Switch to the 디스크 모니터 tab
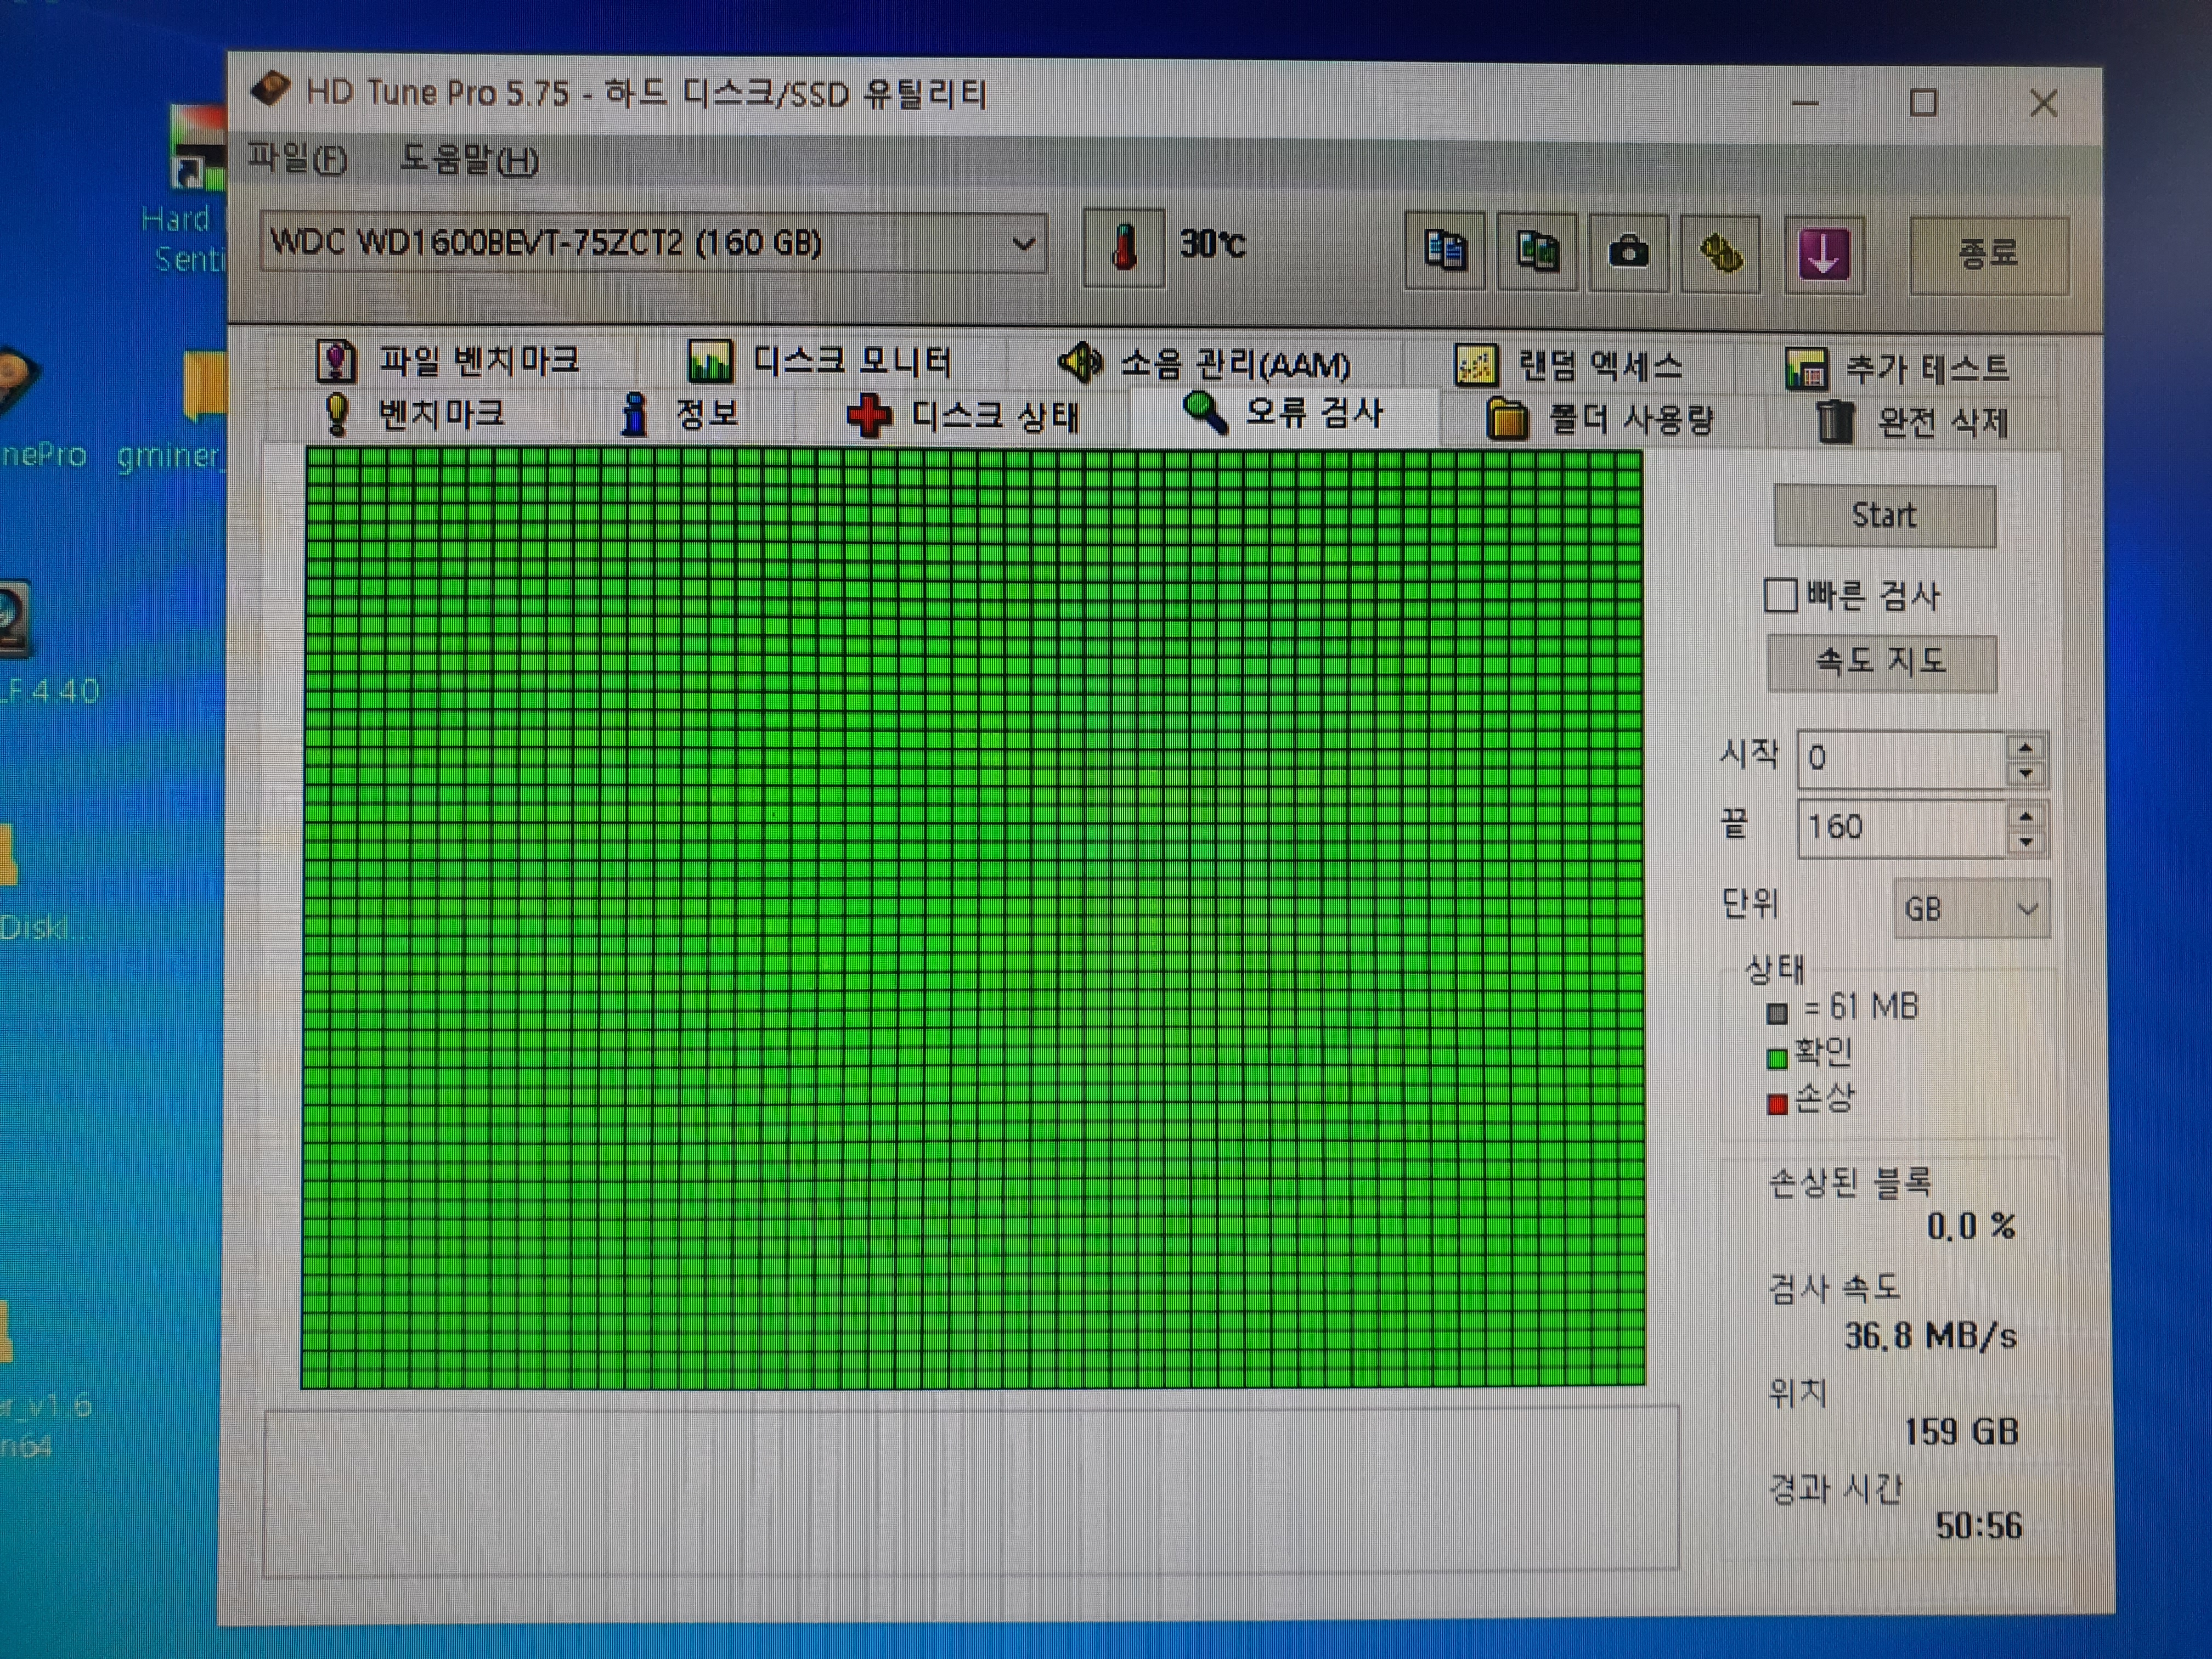The image size is (2212, 1659). [819, 361]
